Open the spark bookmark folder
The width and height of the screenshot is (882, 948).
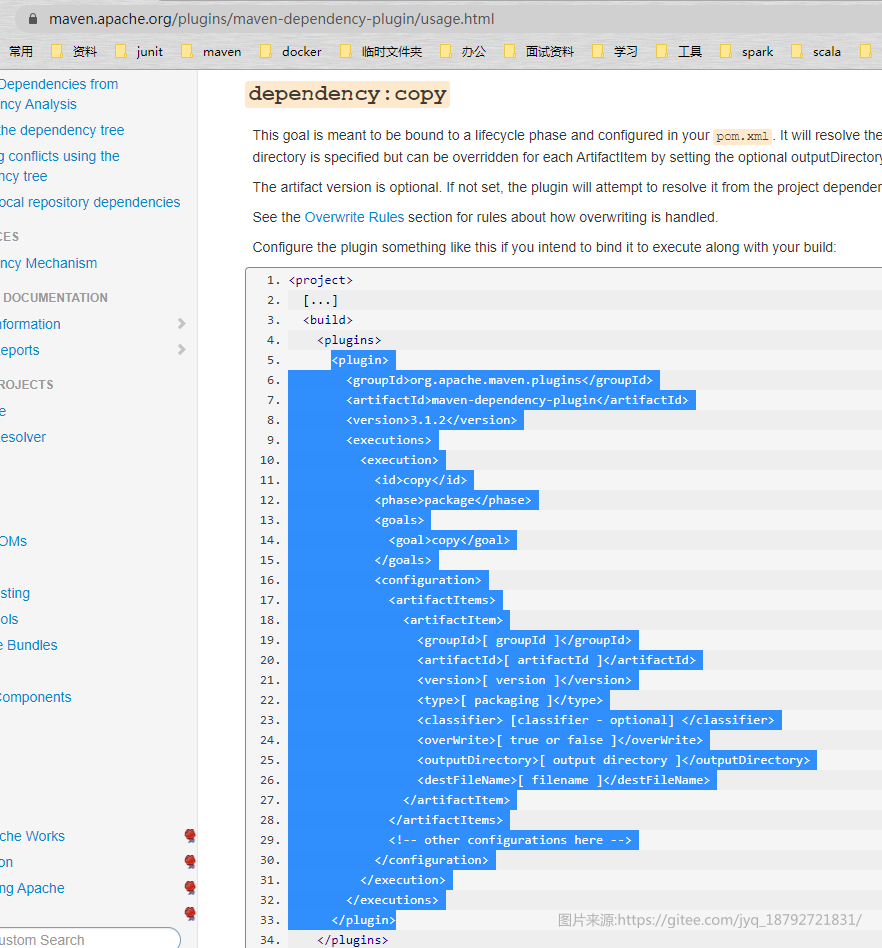tap(747, 51)
